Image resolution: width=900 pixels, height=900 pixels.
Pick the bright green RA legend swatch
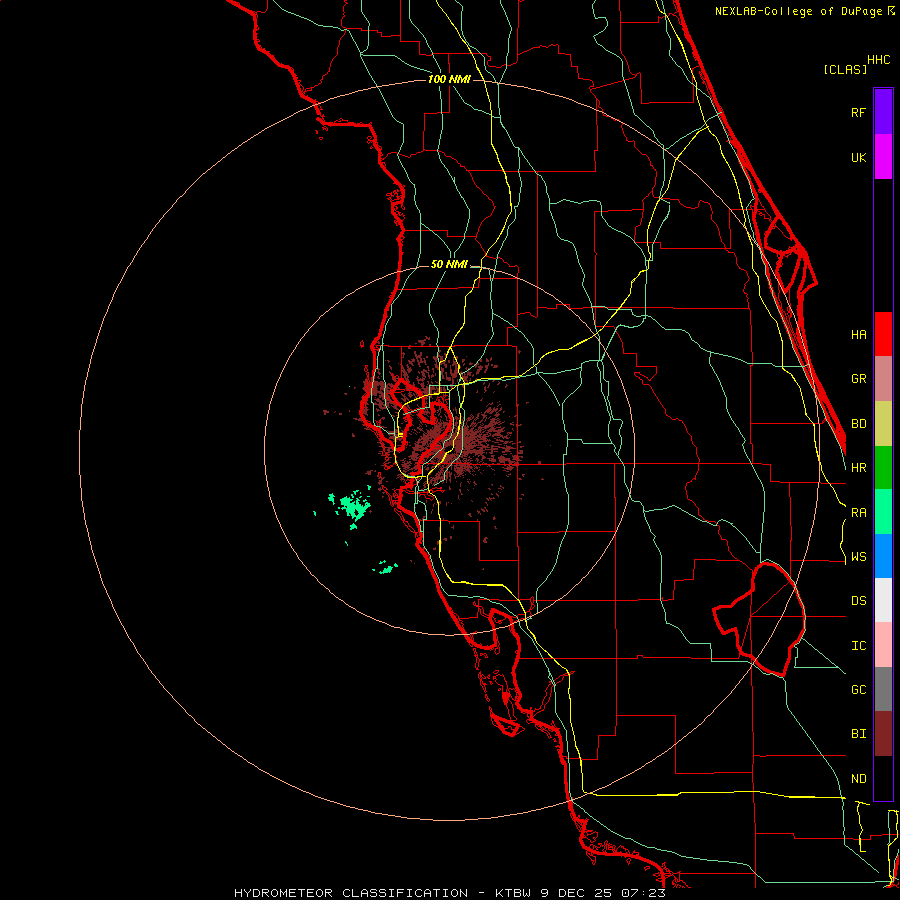coord(883,511)
